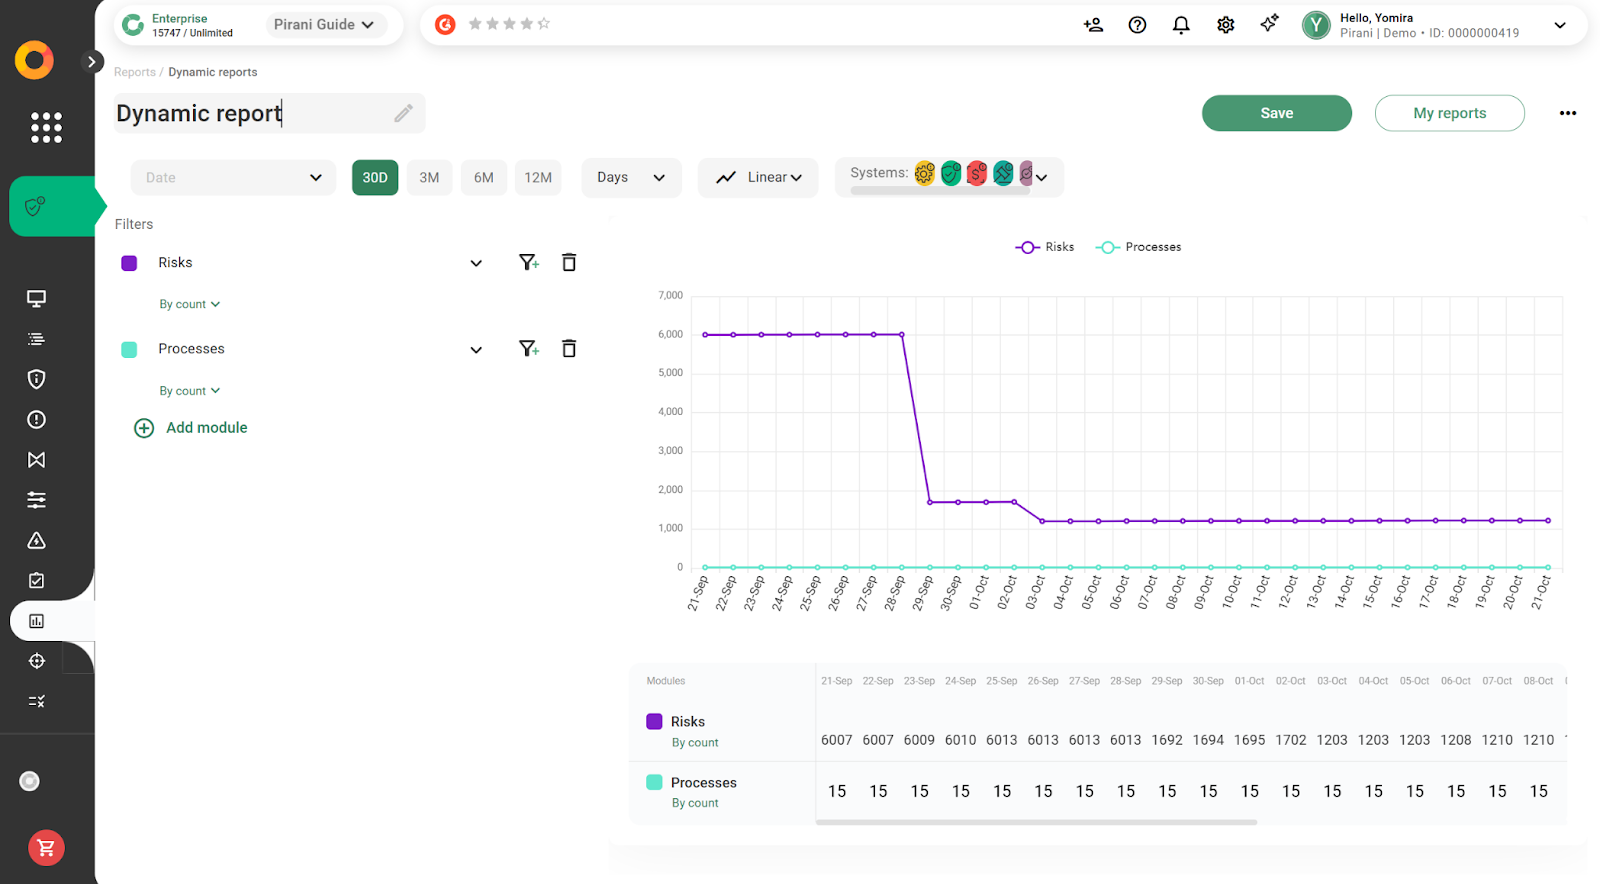Click the notifications bell icon

coord(1181,25)
